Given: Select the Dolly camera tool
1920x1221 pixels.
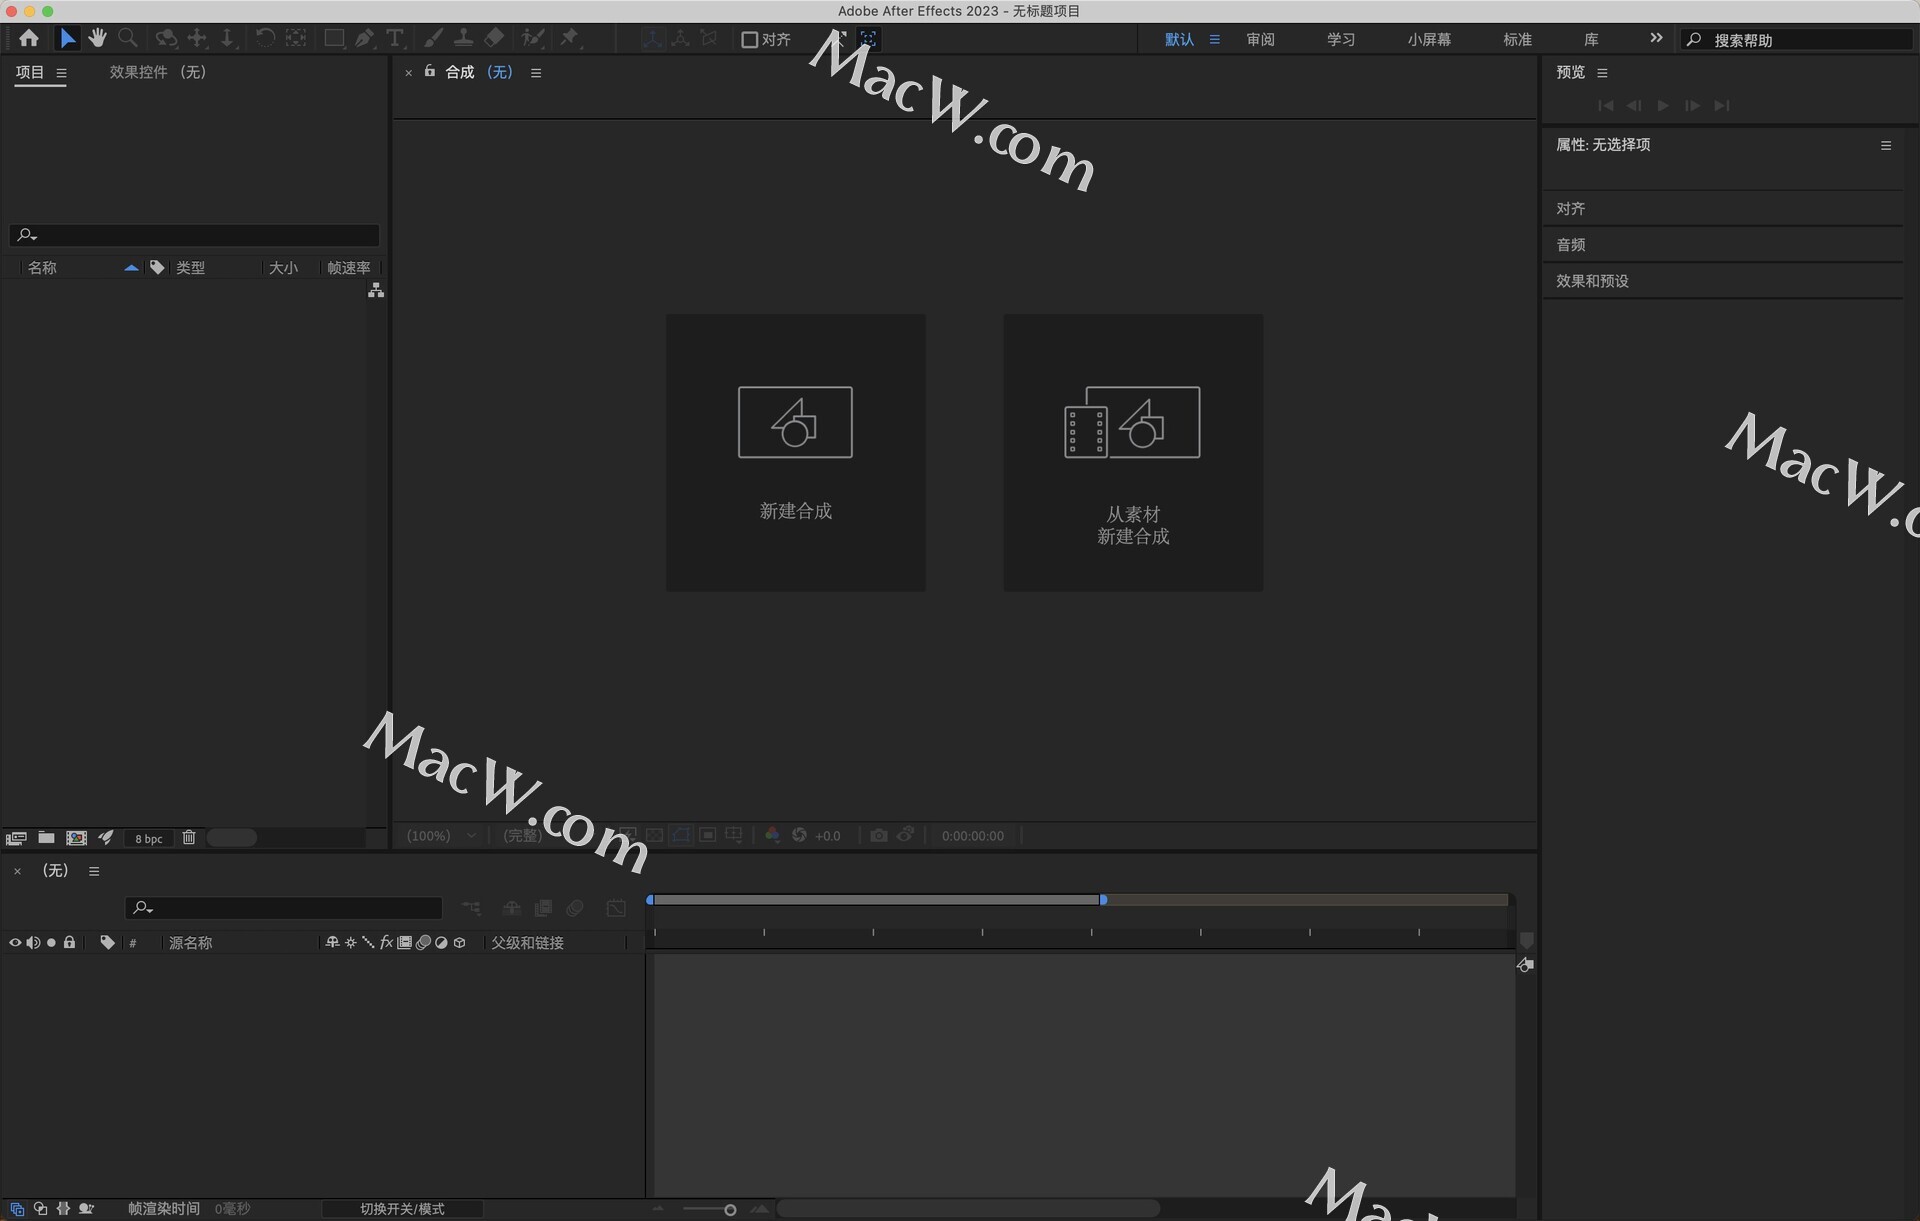Looking at the screenshot, I should pos(227,39).
